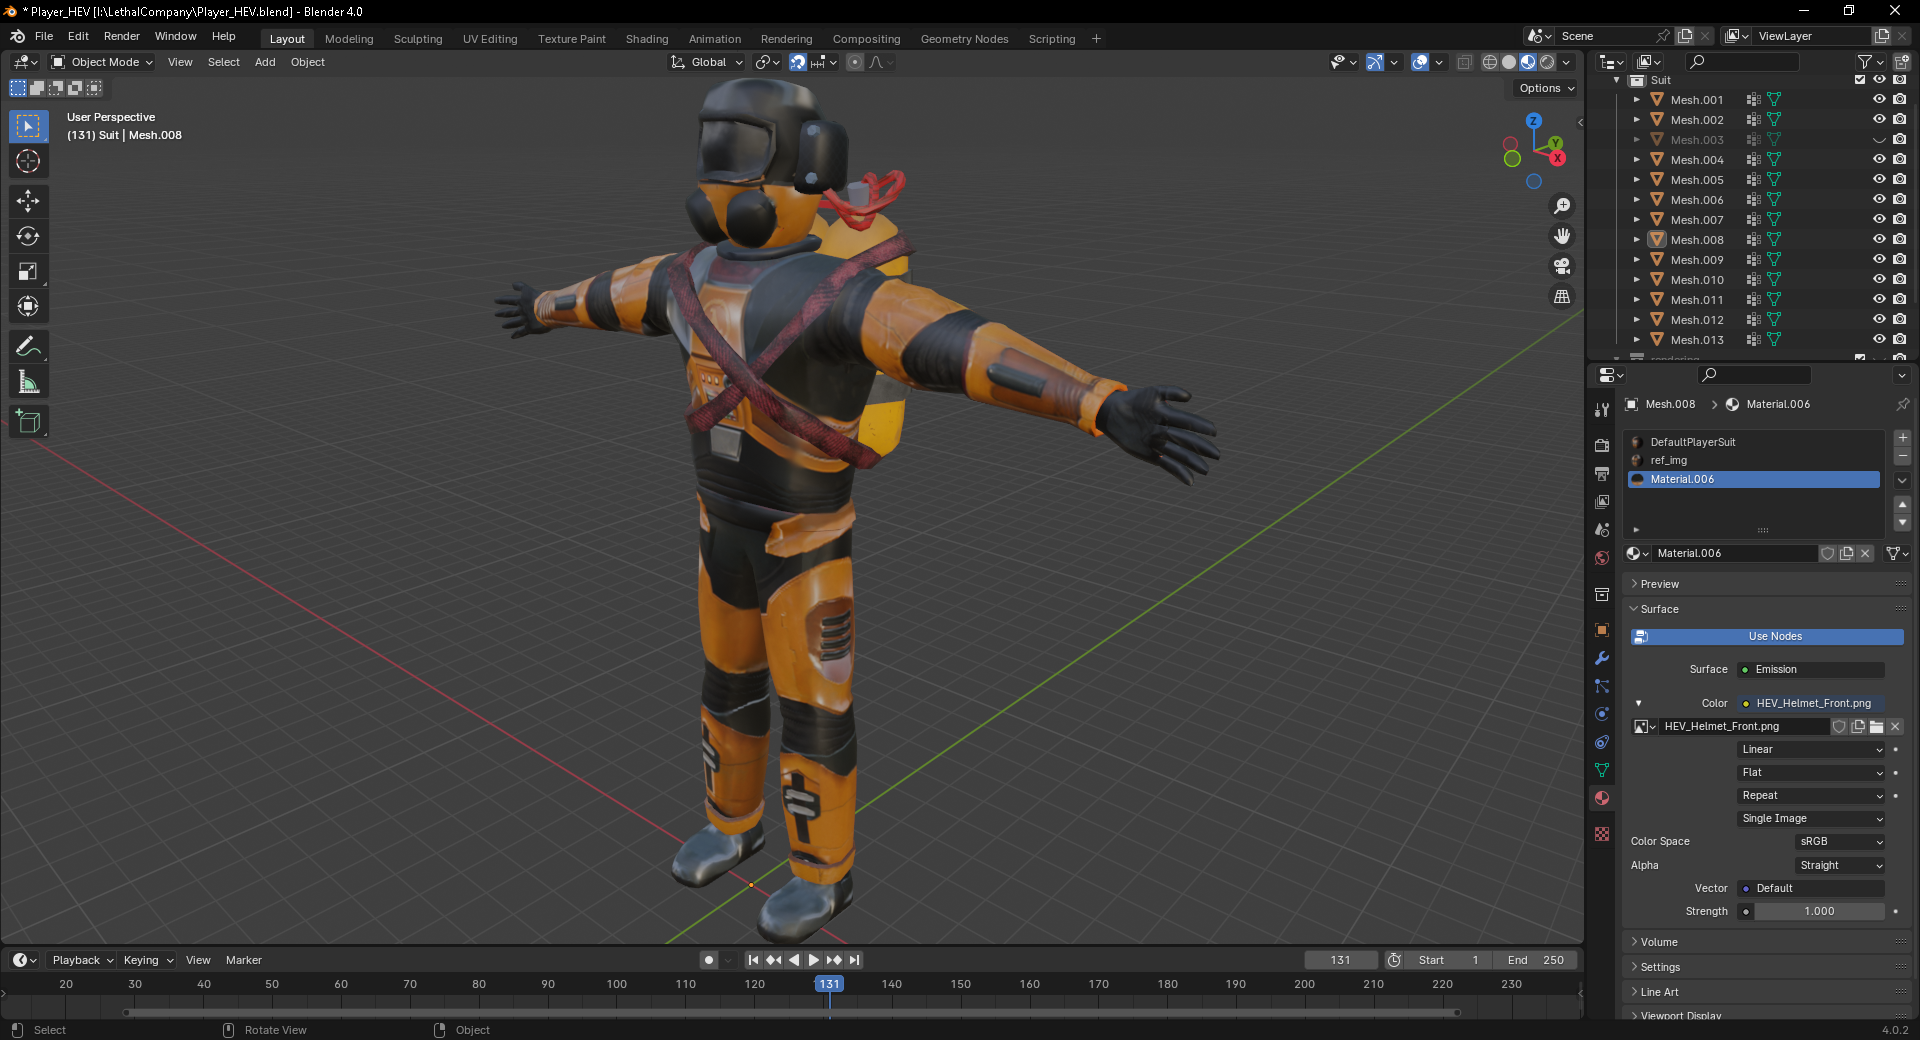Collapse the Surface panel
Screen dimensions: 1920x1040
(x=1659, y=609)
